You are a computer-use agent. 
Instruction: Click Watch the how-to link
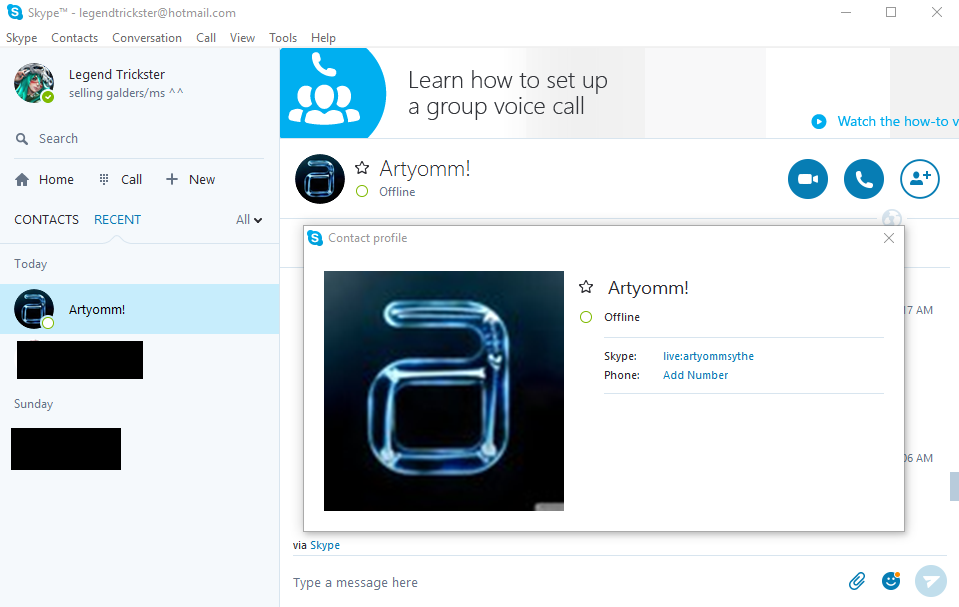pos(898,121)
